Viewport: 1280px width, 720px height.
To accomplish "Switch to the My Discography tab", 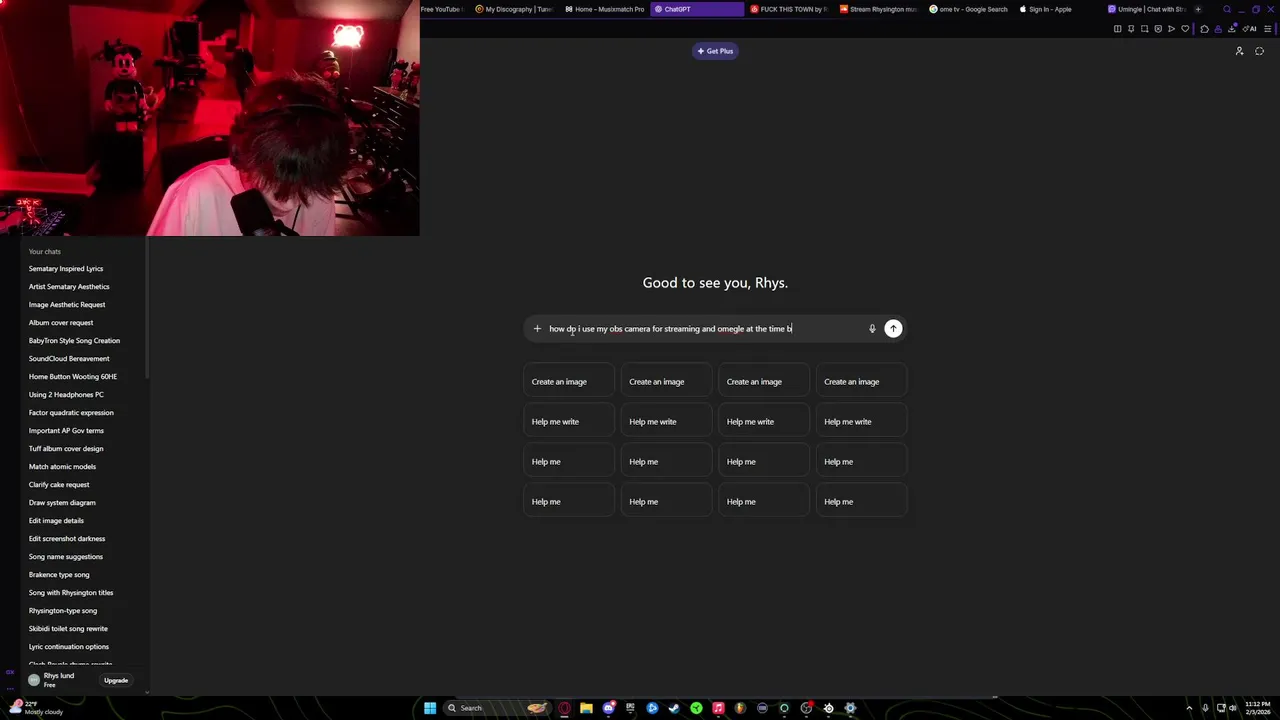I will pyautogui.click(x=513, y=9).
